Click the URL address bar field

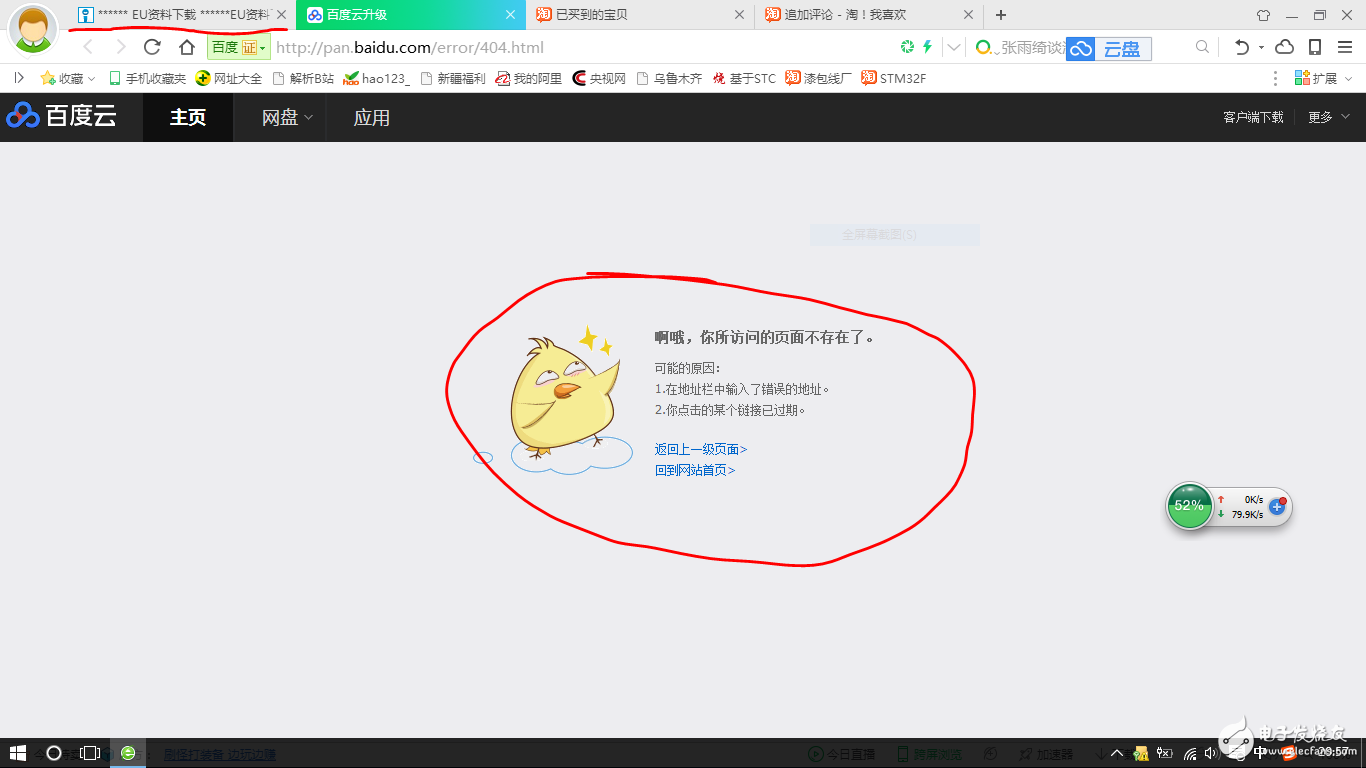point(580,47)
